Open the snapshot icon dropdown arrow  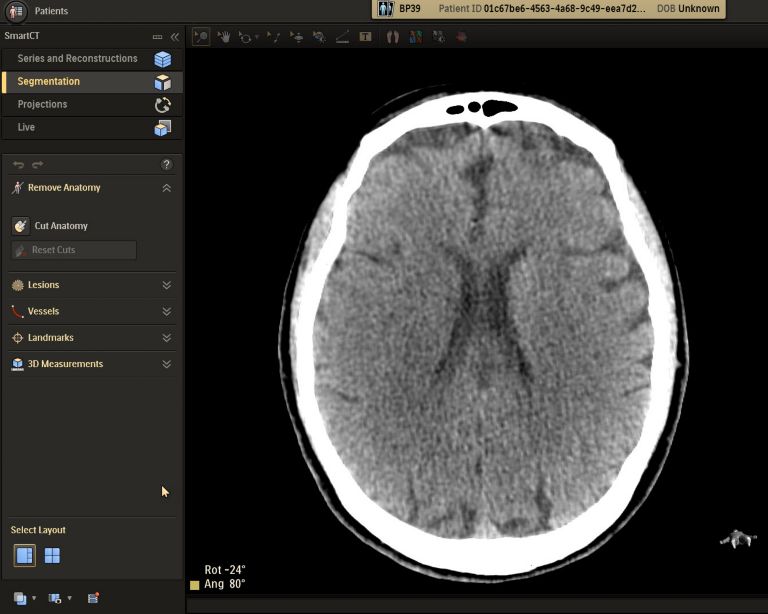(x=70, y=598)
